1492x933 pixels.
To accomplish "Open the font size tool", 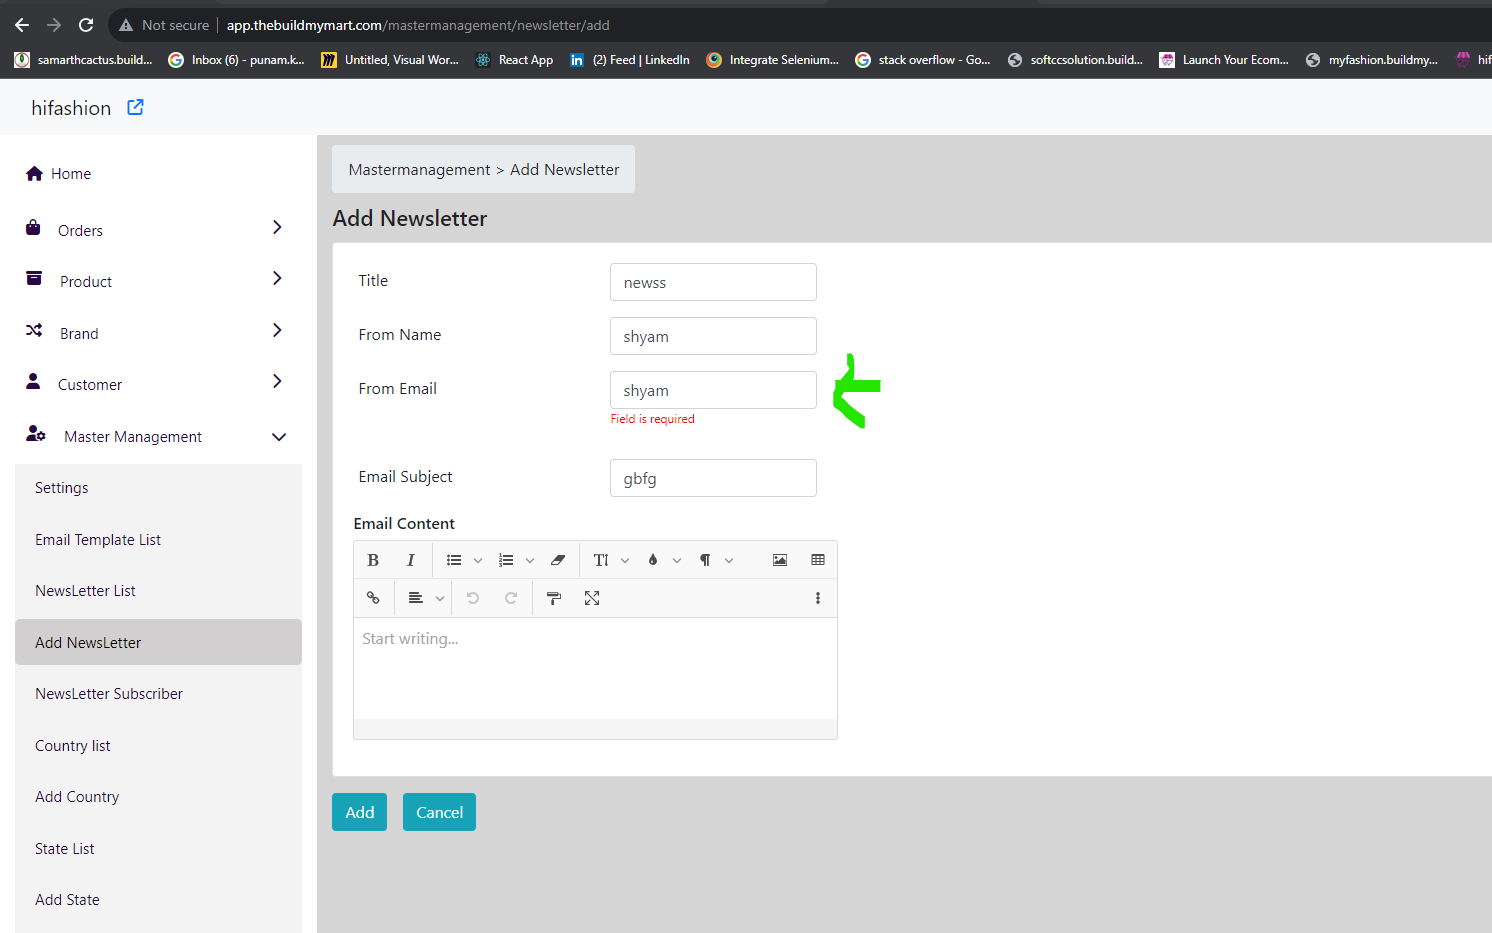I will [x=601, y=560].
